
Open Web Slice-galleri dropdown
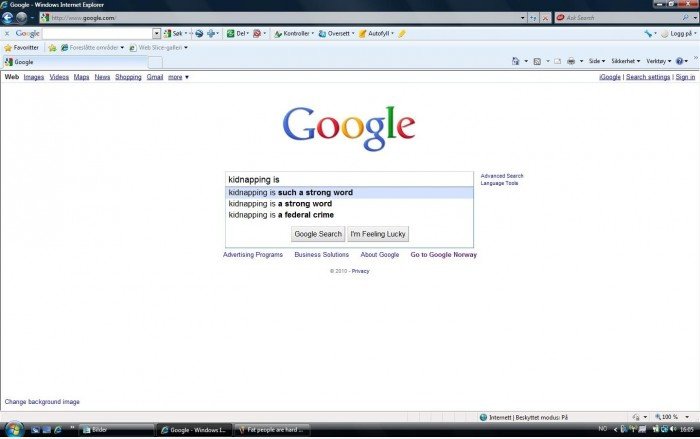pos(158,47)
